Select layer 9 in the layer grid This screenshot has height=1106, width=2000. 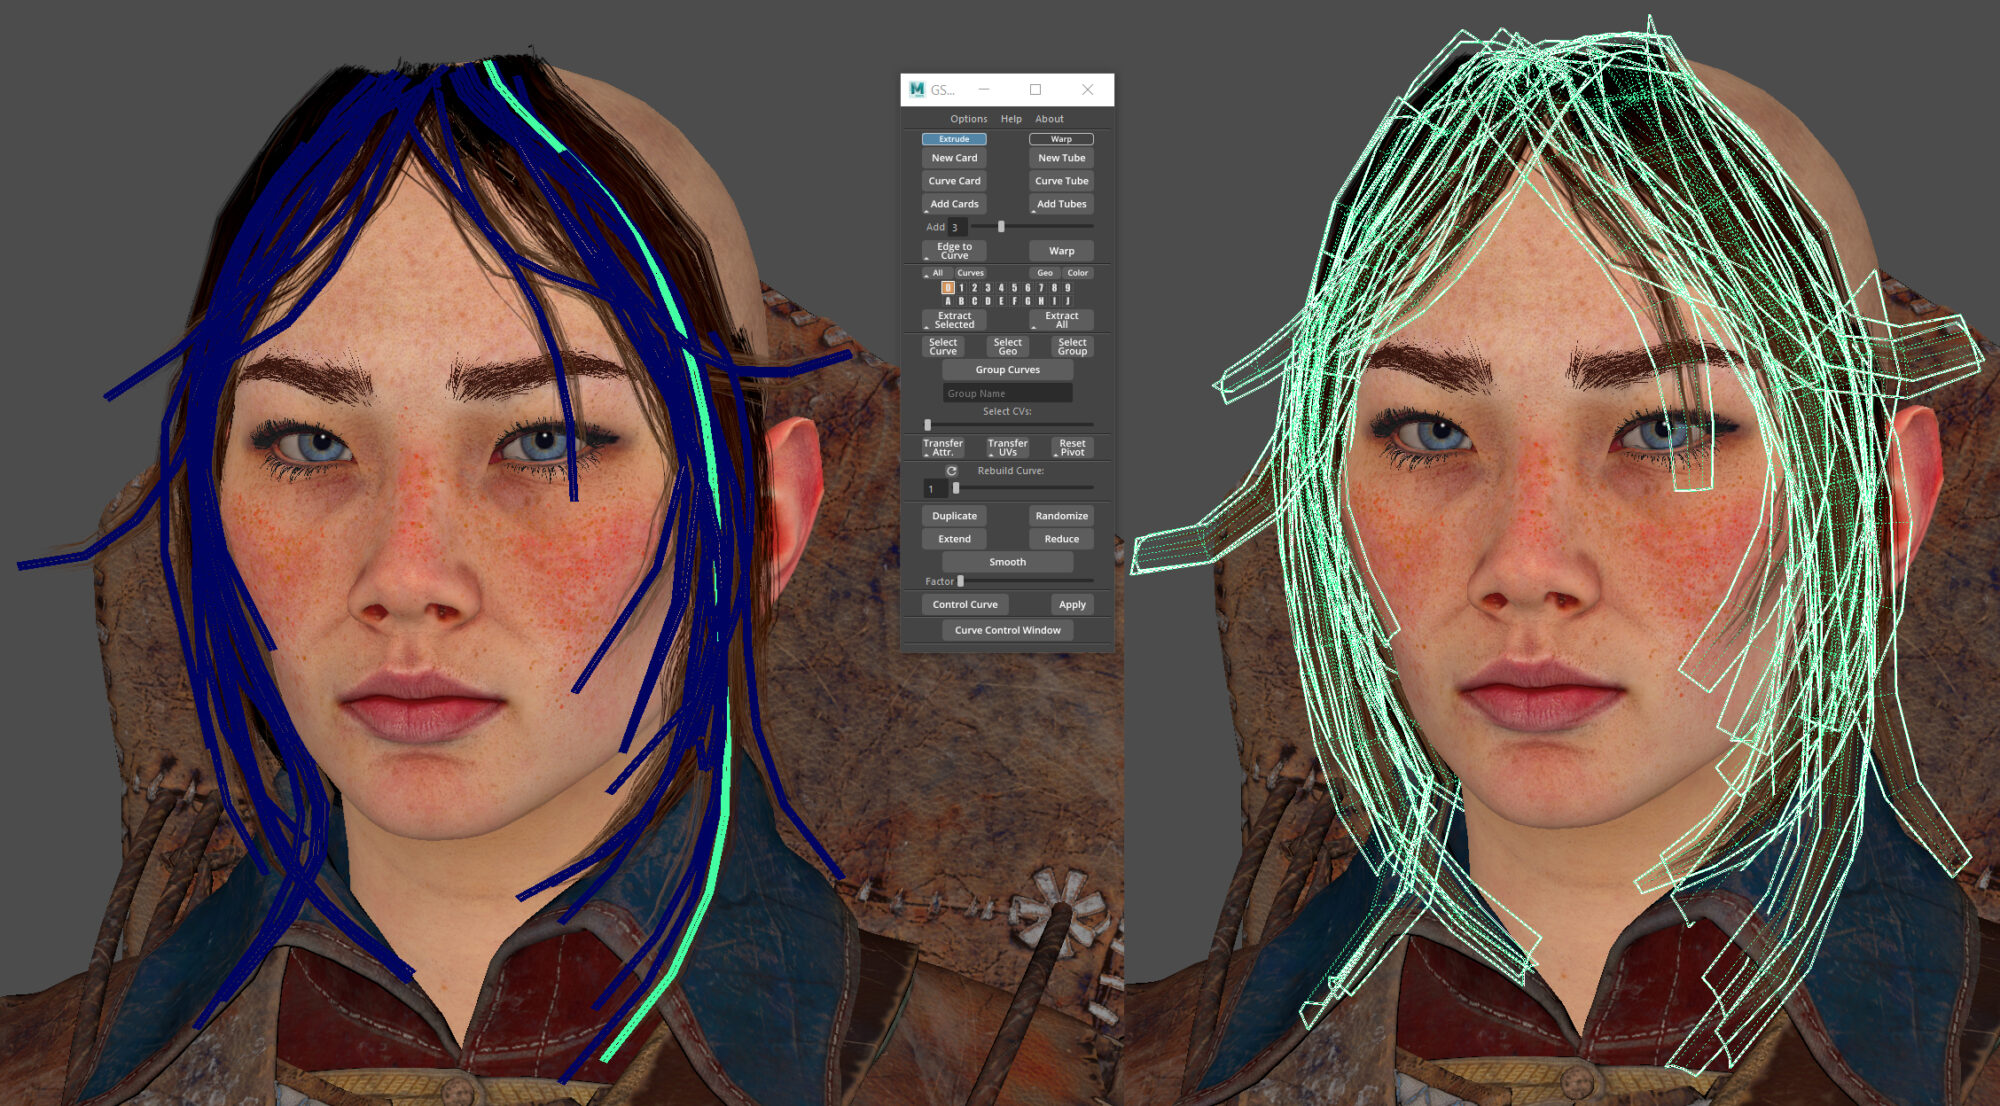click(x=1067, y=288)
